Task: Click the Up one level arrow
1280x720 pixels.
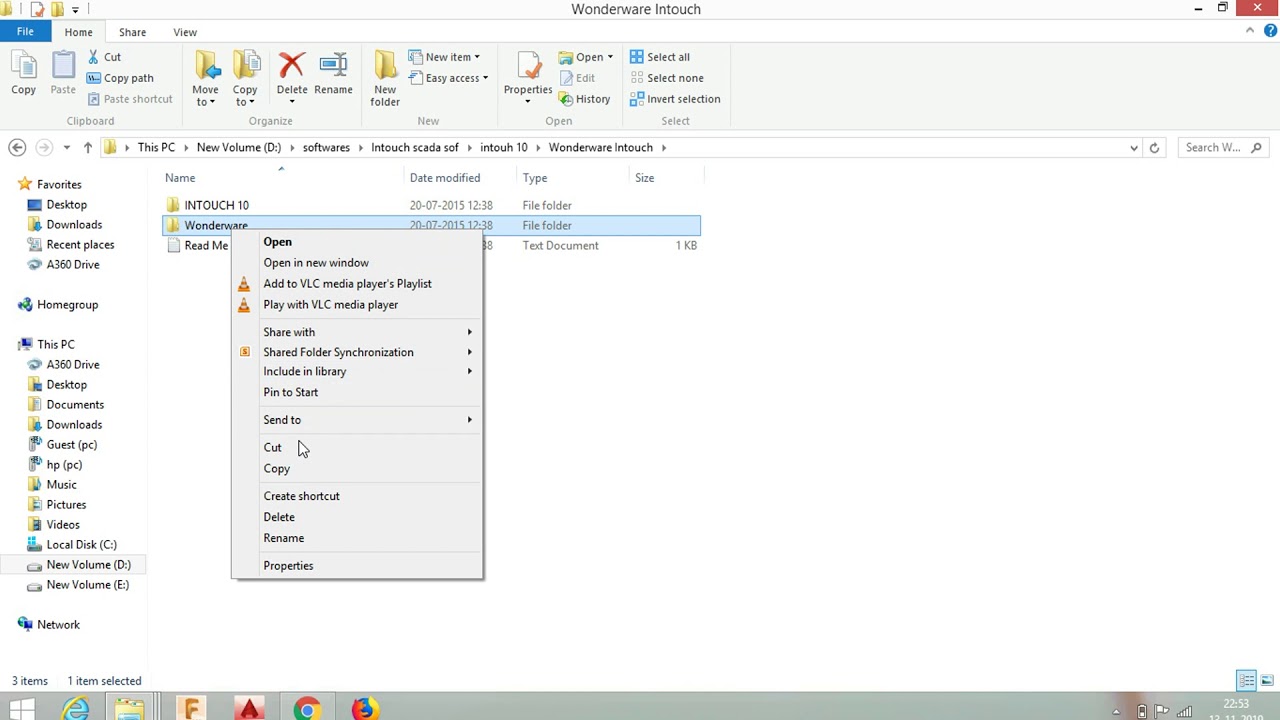Action: click(88, 147)
